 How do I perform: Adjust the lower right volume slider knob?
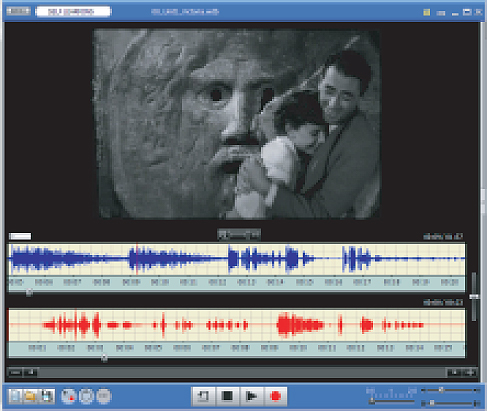tap(432, 403)
